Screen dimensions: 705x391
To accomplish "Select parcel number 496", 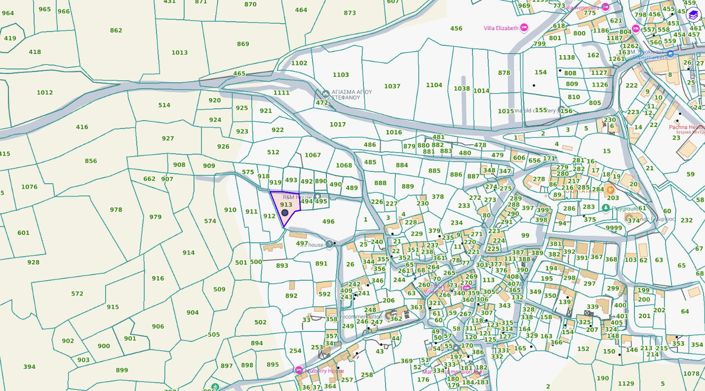I will (x=328, y=222).
